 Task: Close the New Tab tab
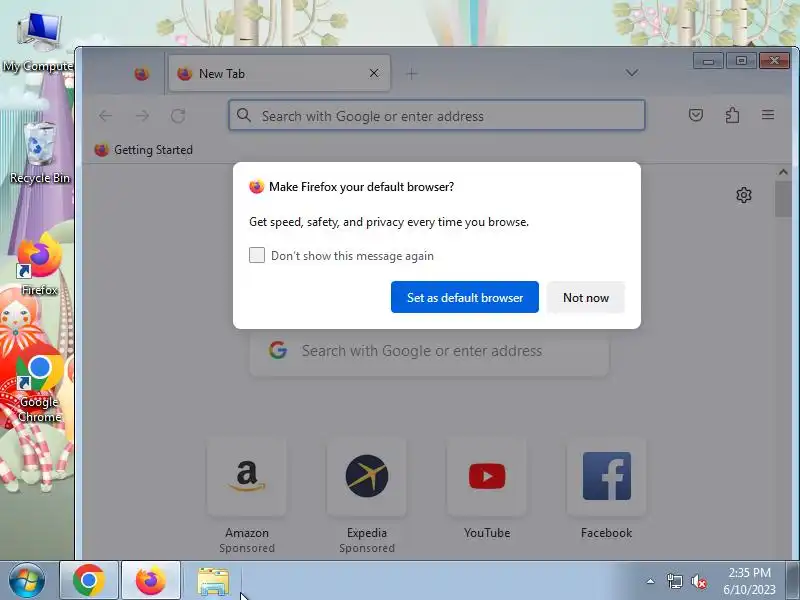point(374,73)
